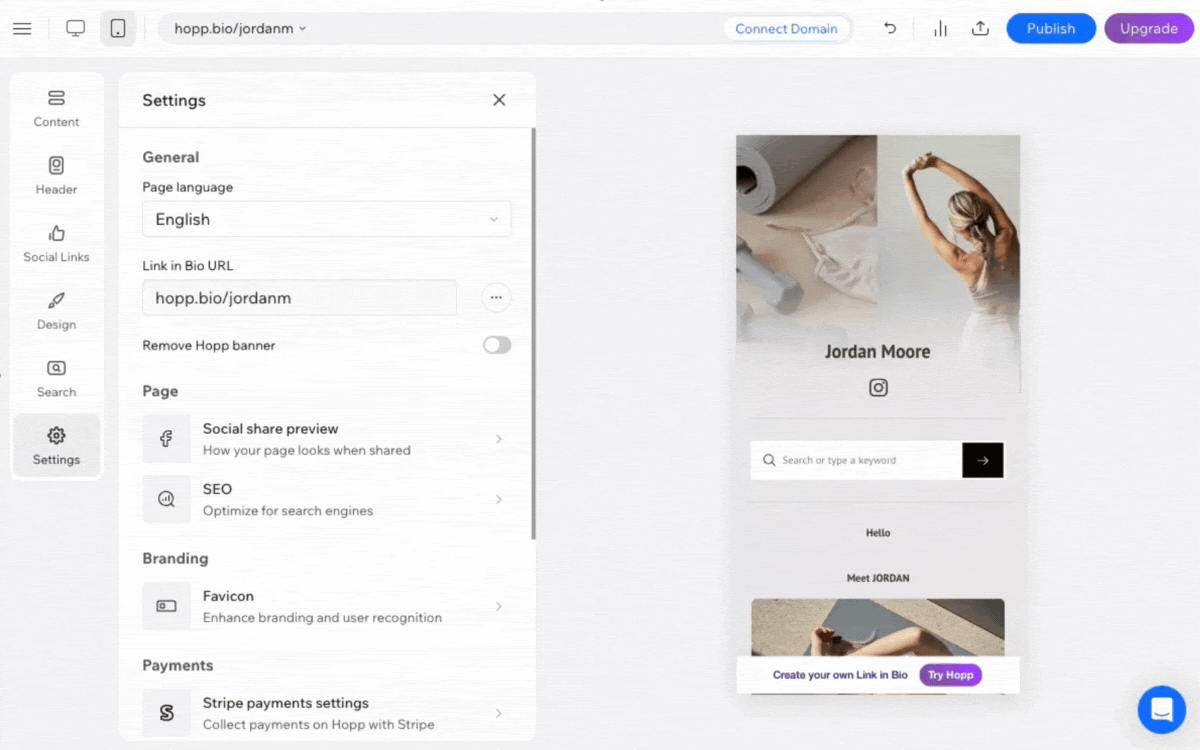Click the black arrow search button
This screenshot has height=750, width=1200.
pyautogui.click(x=983, y=460)
